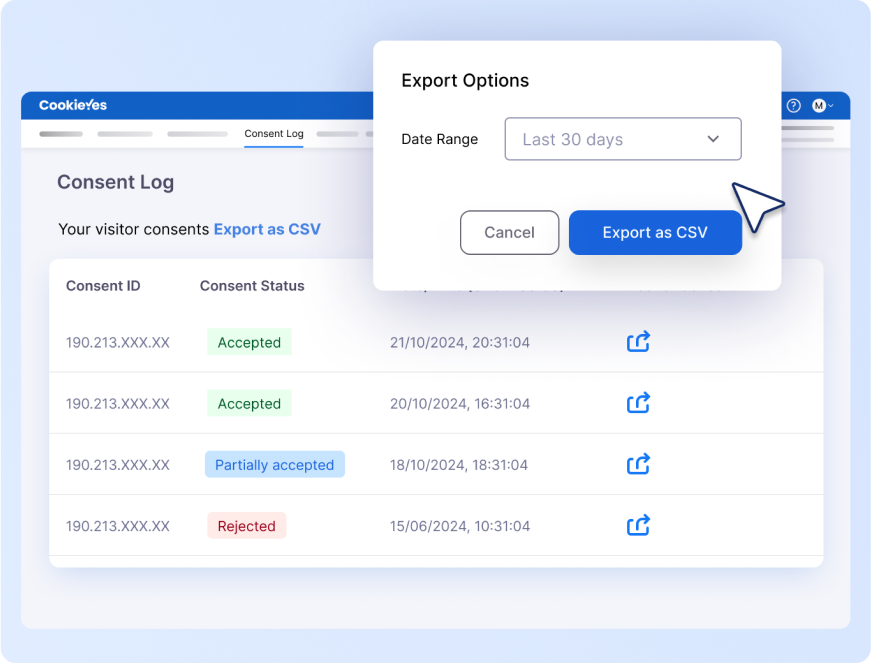Click the Export as CSV button in the modal

(x=655, y=232)
